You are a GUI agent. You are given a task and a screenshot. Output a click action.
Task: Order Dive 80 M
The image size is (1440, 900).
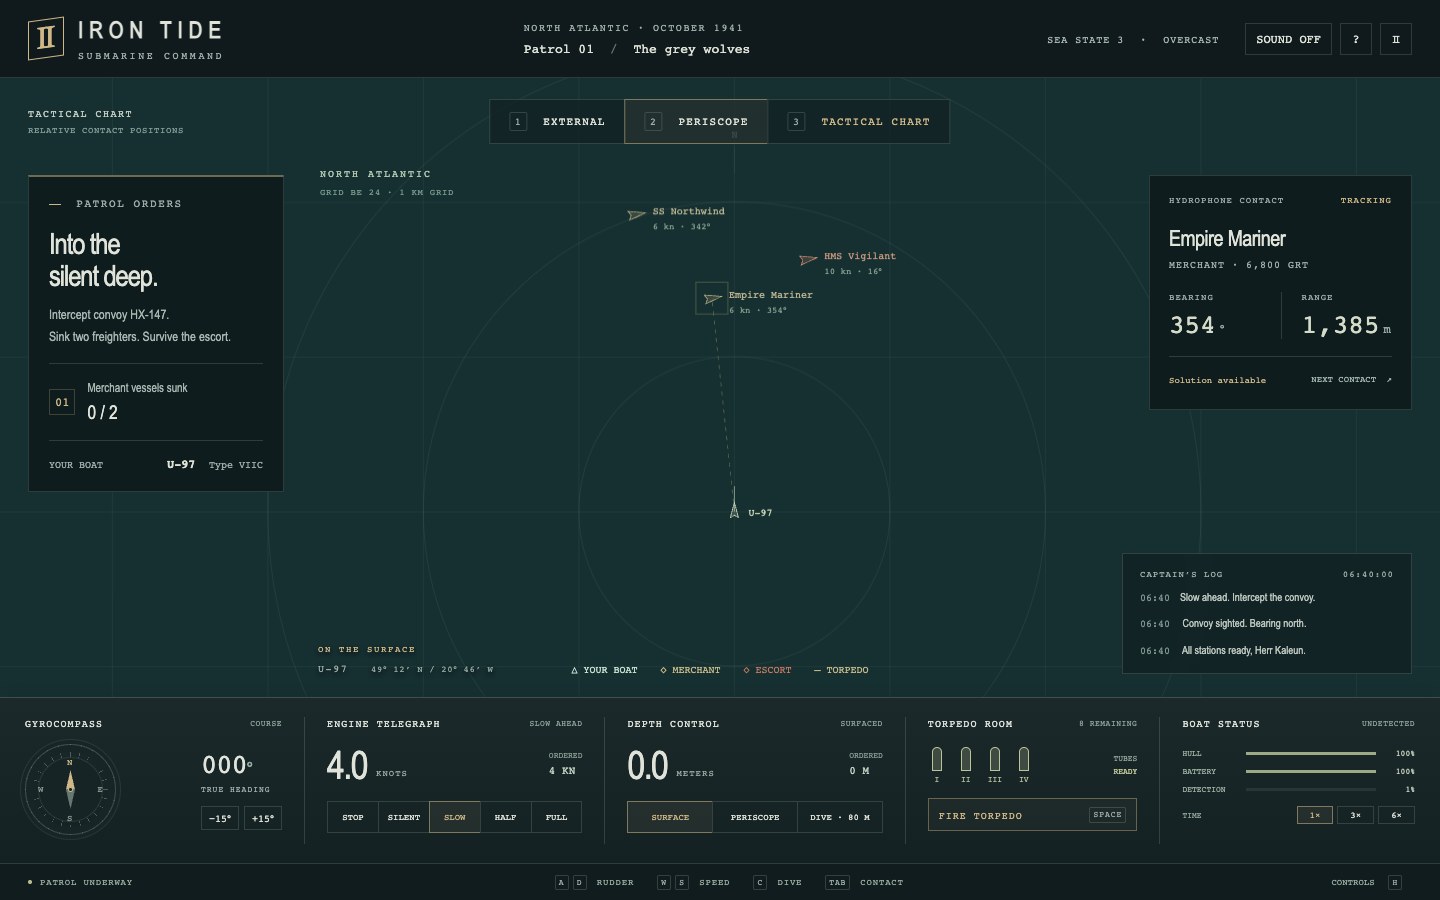pyautogui.click(x=840, y=817)
